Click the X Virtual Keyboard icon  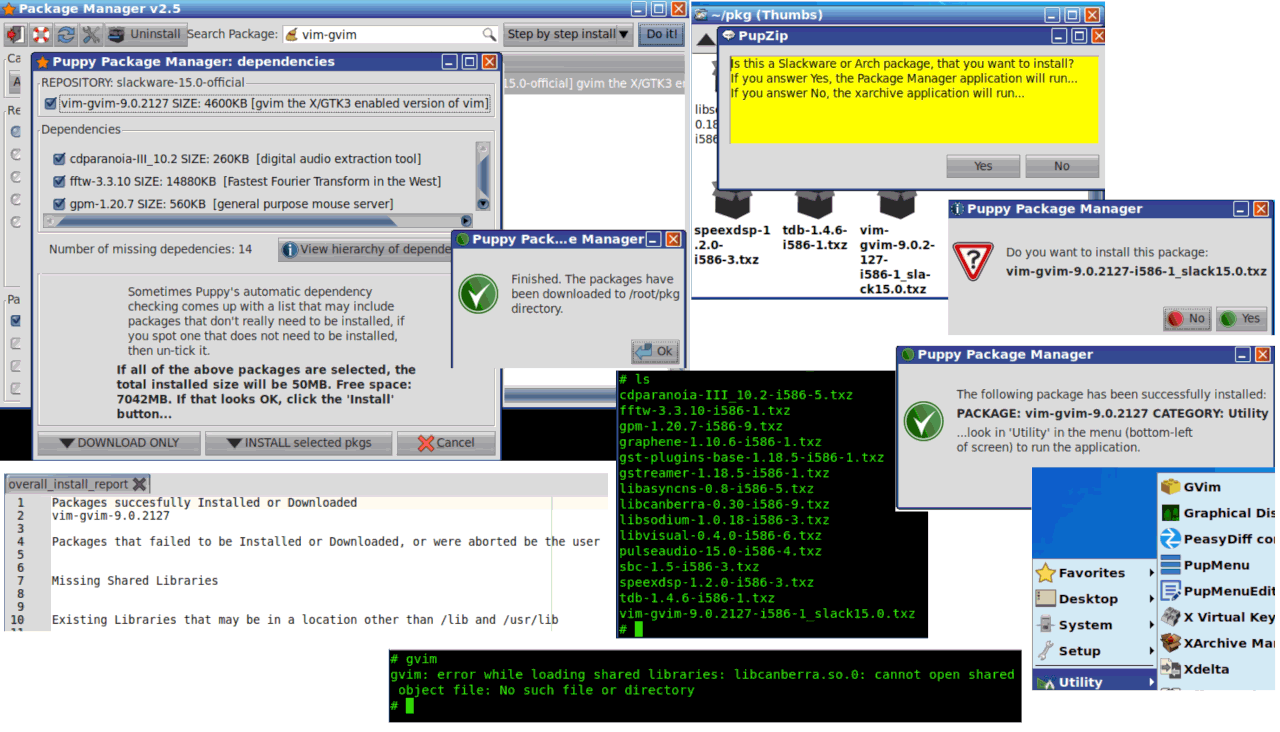coord(1170,617)
